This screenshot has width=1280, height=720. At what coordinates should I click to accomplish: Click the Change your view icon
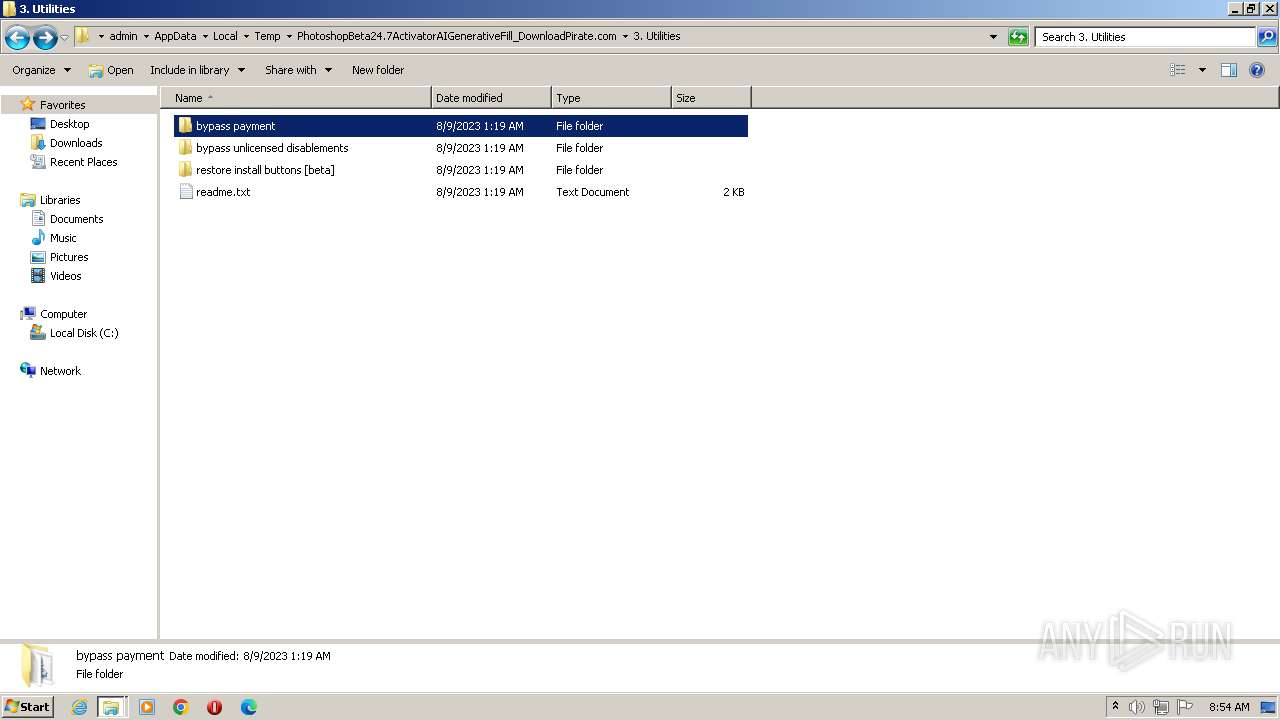(1178, 70)
